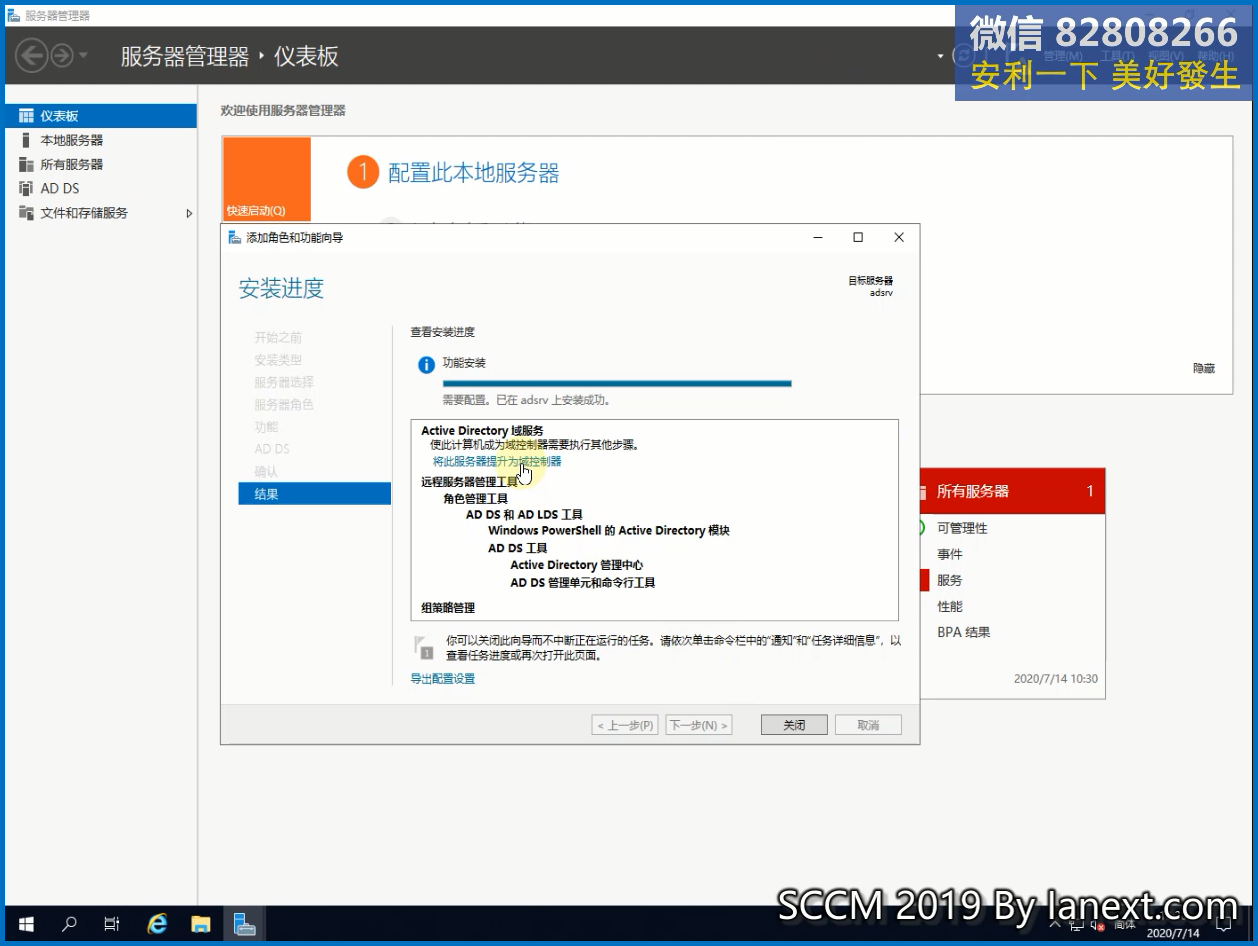This screenshot has height=946, width=1258.
Task: Open the breadcrumb dropdown arrow in the header bar
Action: click(940, 56)
